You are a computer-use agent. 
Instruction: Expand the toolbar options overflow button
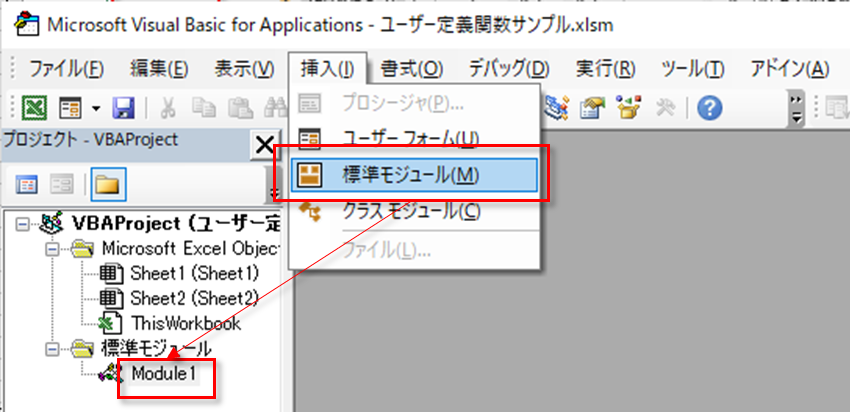click(x=796, y=108)
